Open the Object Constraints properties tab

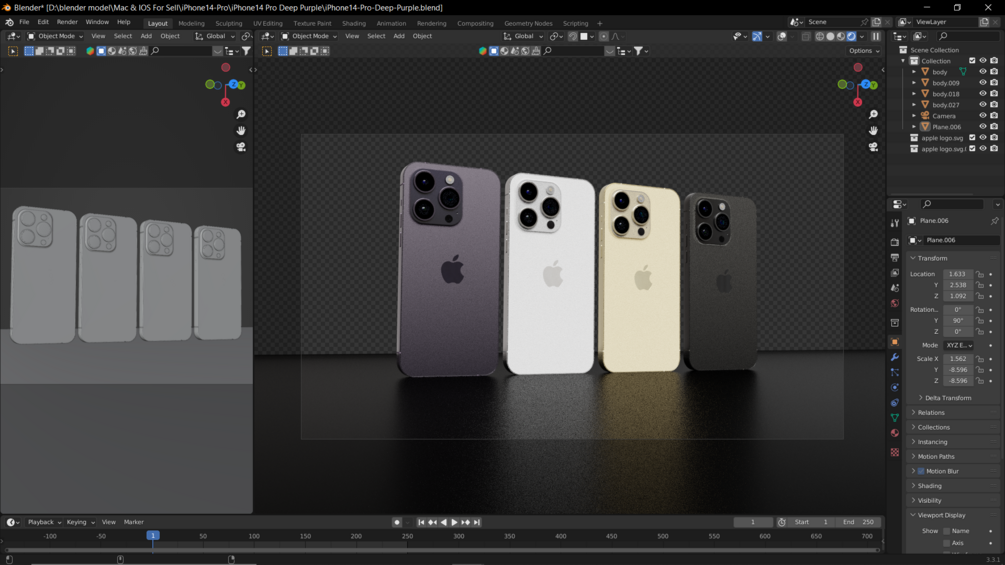click(895, 403)
